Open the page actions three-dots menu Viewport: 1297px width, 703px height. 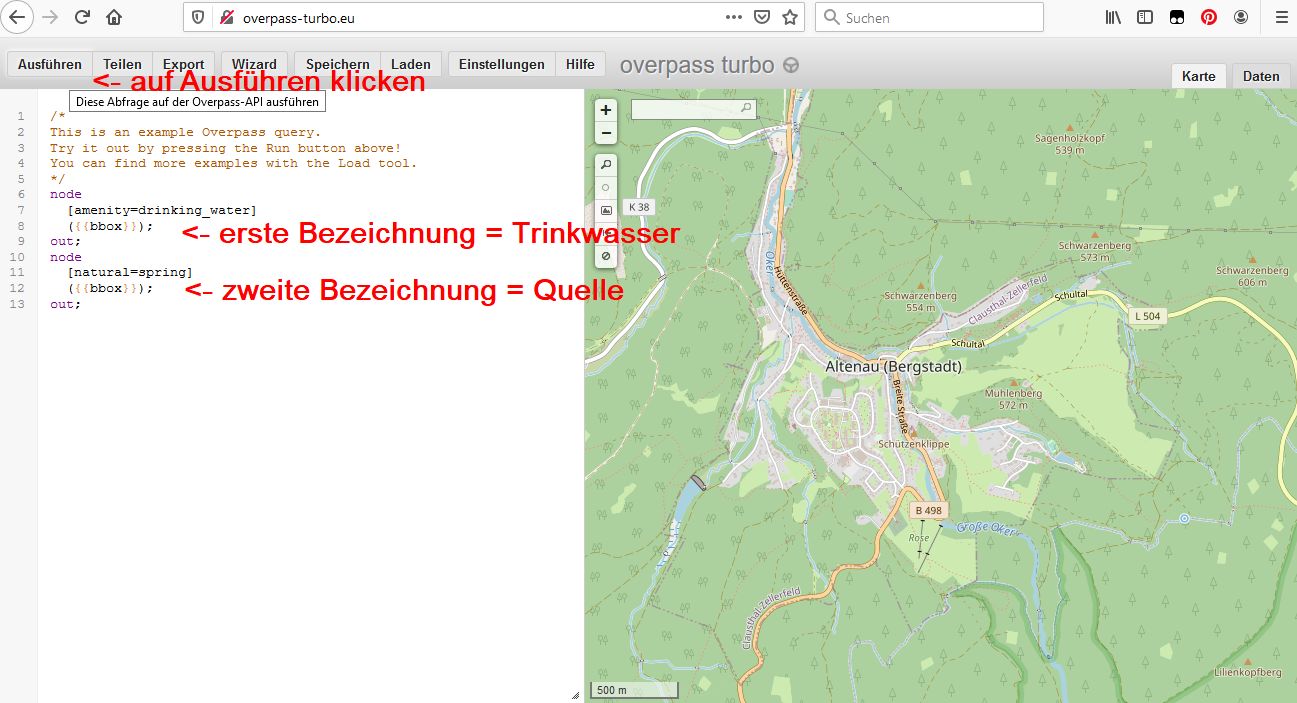pos(734,17)
